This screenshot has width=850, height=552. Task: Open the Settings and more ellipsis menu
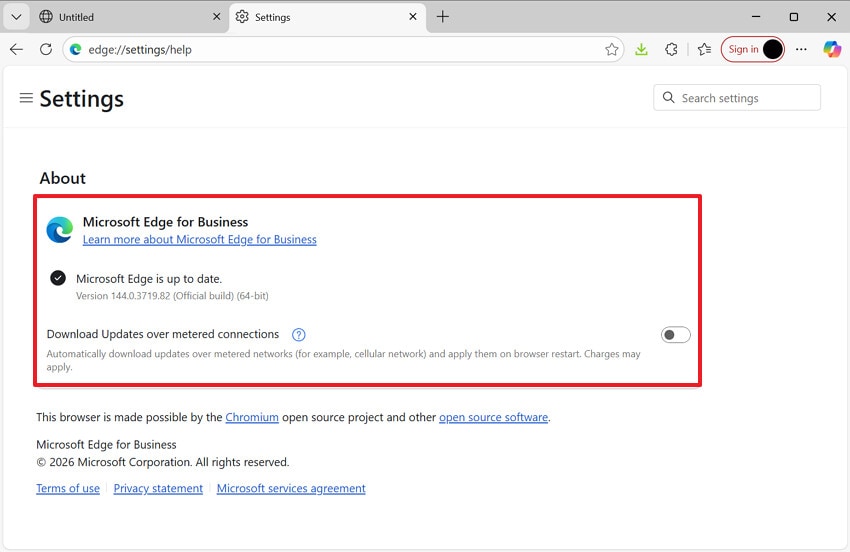(x=801, y=49)
